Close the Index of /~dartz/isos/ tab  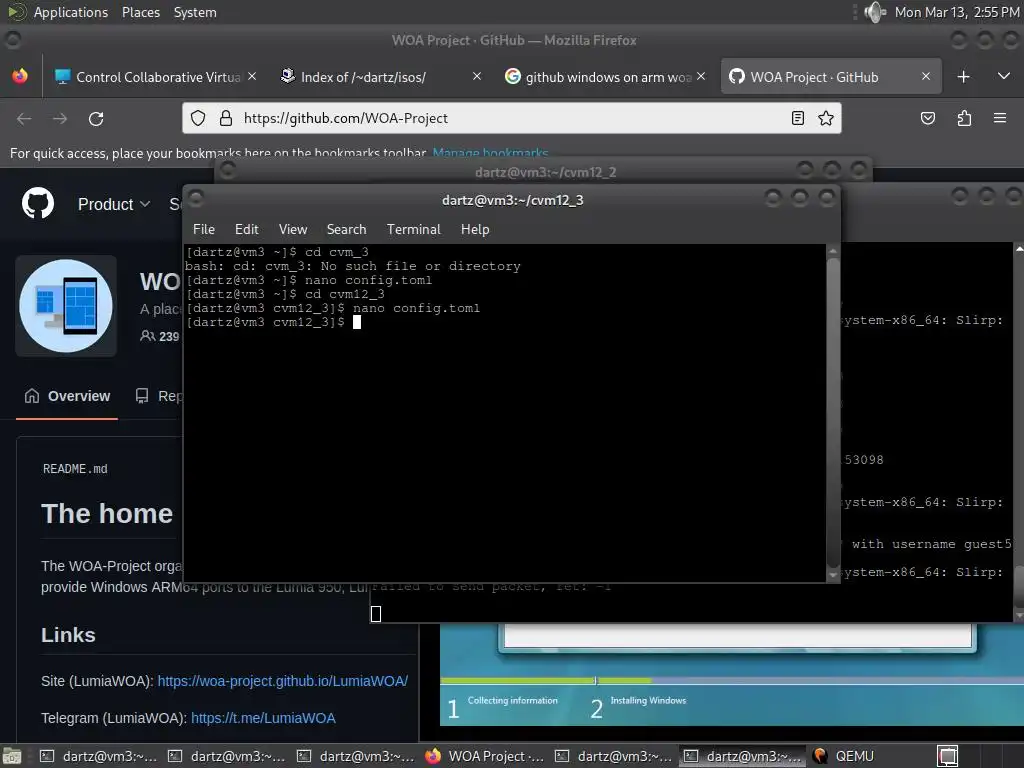click(477, 76)
